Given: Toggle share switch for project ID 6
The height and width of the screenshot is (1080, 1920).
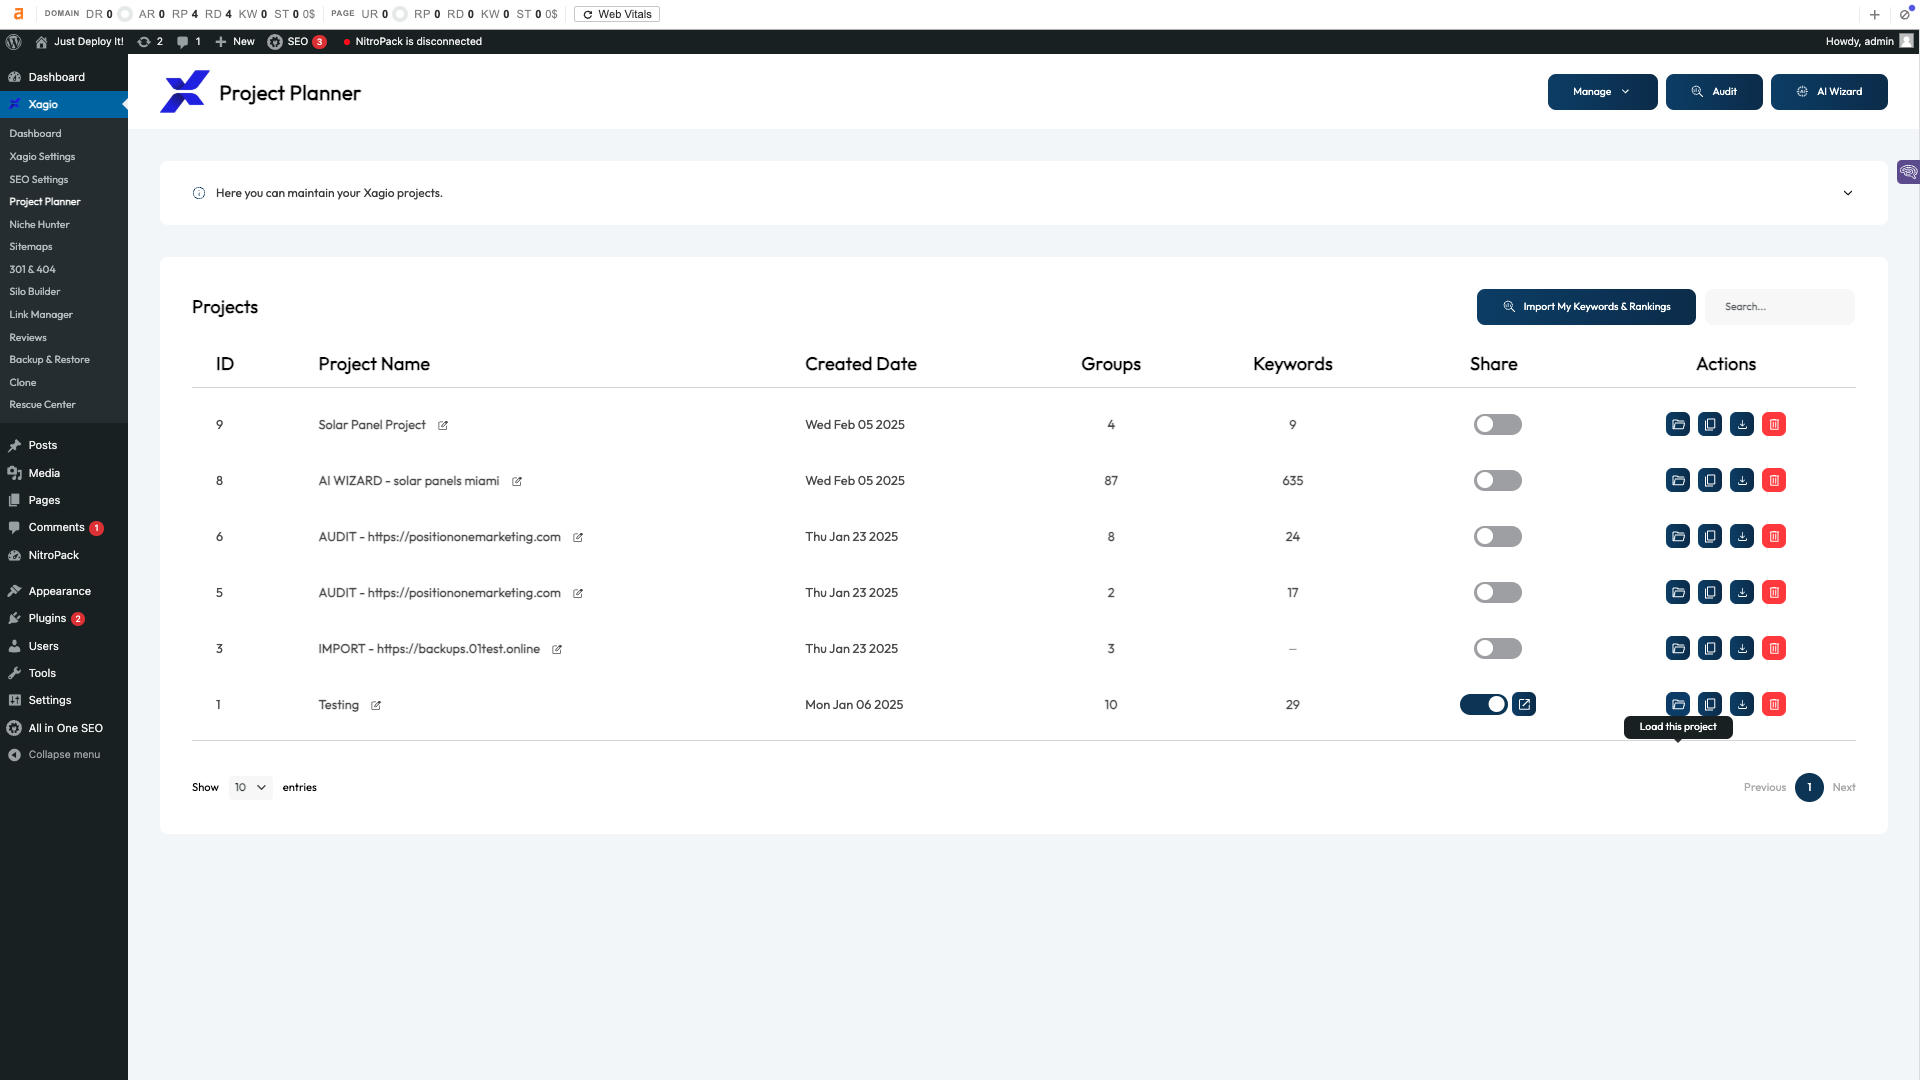Looking at the screenshot, I should click(1498, 537).
